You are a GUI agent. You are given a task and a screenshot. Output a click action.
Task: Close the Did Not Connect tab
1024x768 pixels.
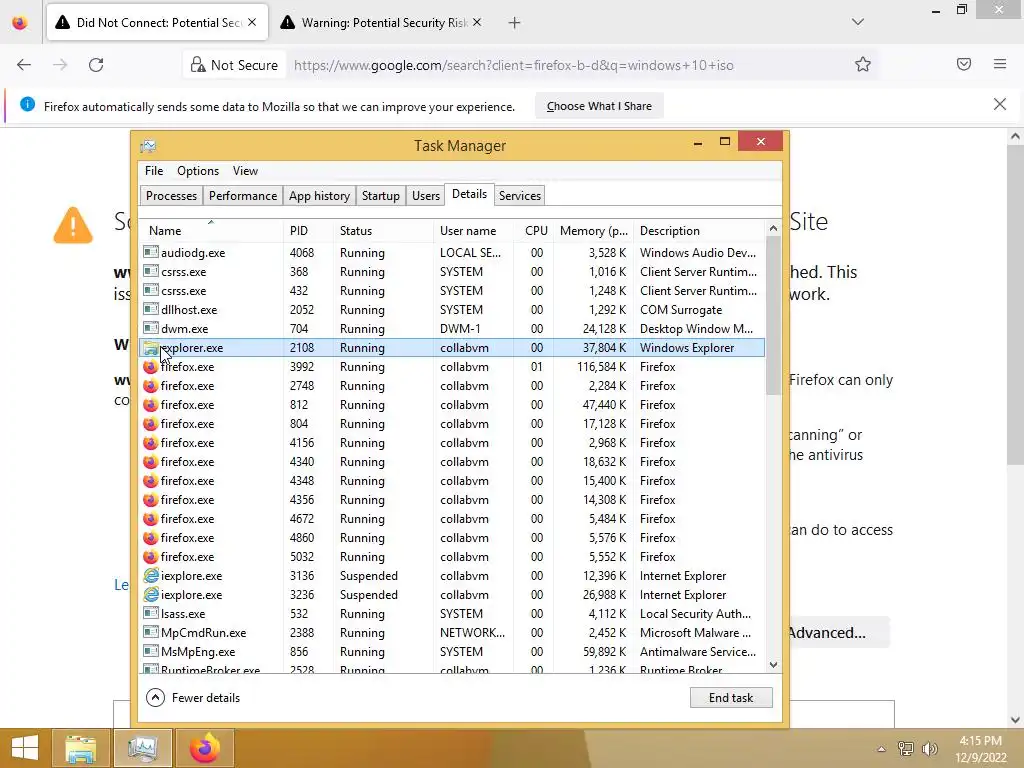point(252,22)
